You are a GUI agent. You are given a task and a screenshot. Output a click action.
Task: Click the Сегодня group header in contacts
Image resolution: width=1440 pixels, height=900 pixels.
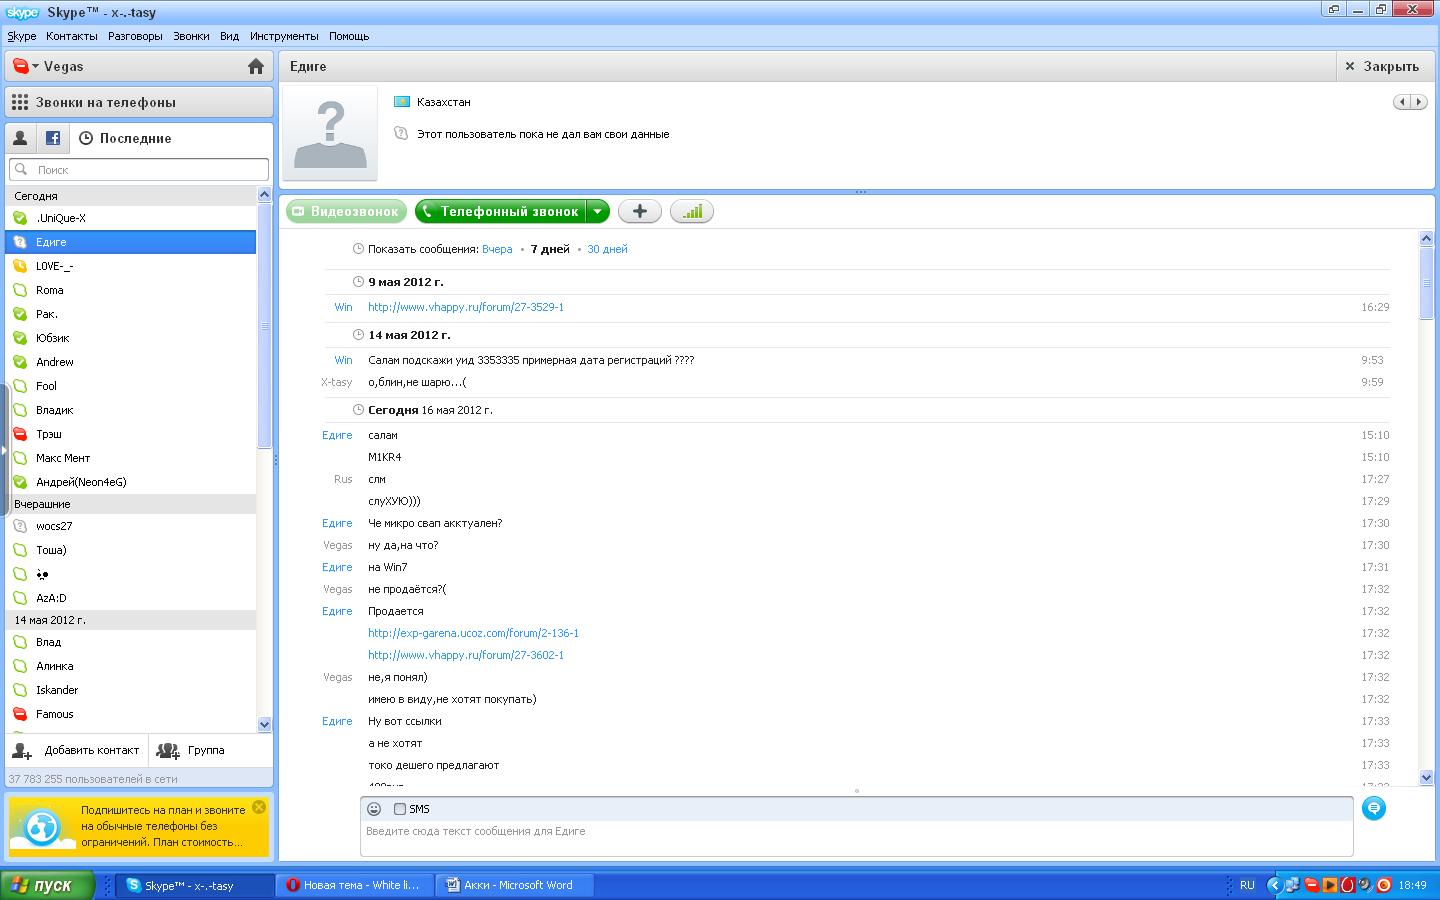pyautogui.click(x=131, y=196)
